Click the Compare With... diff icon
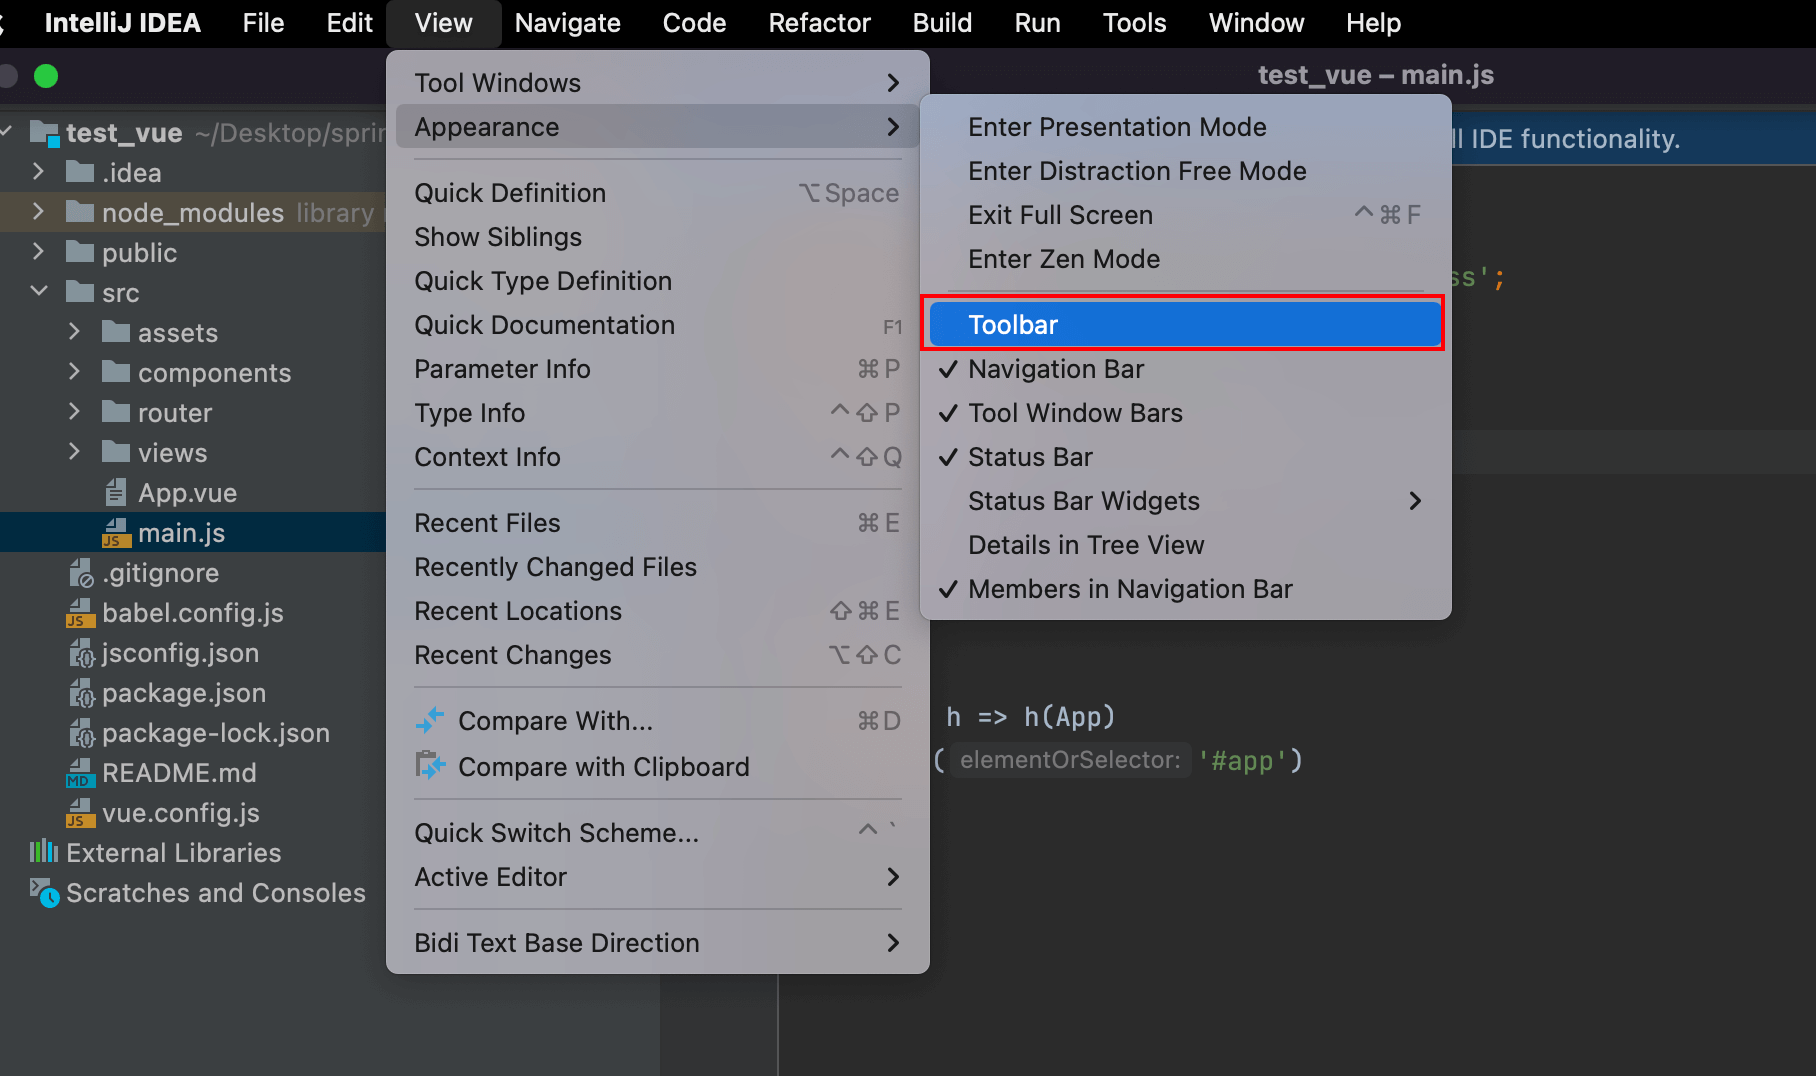The width and height of the screenshot is (1816, 1076). (430, 720)
